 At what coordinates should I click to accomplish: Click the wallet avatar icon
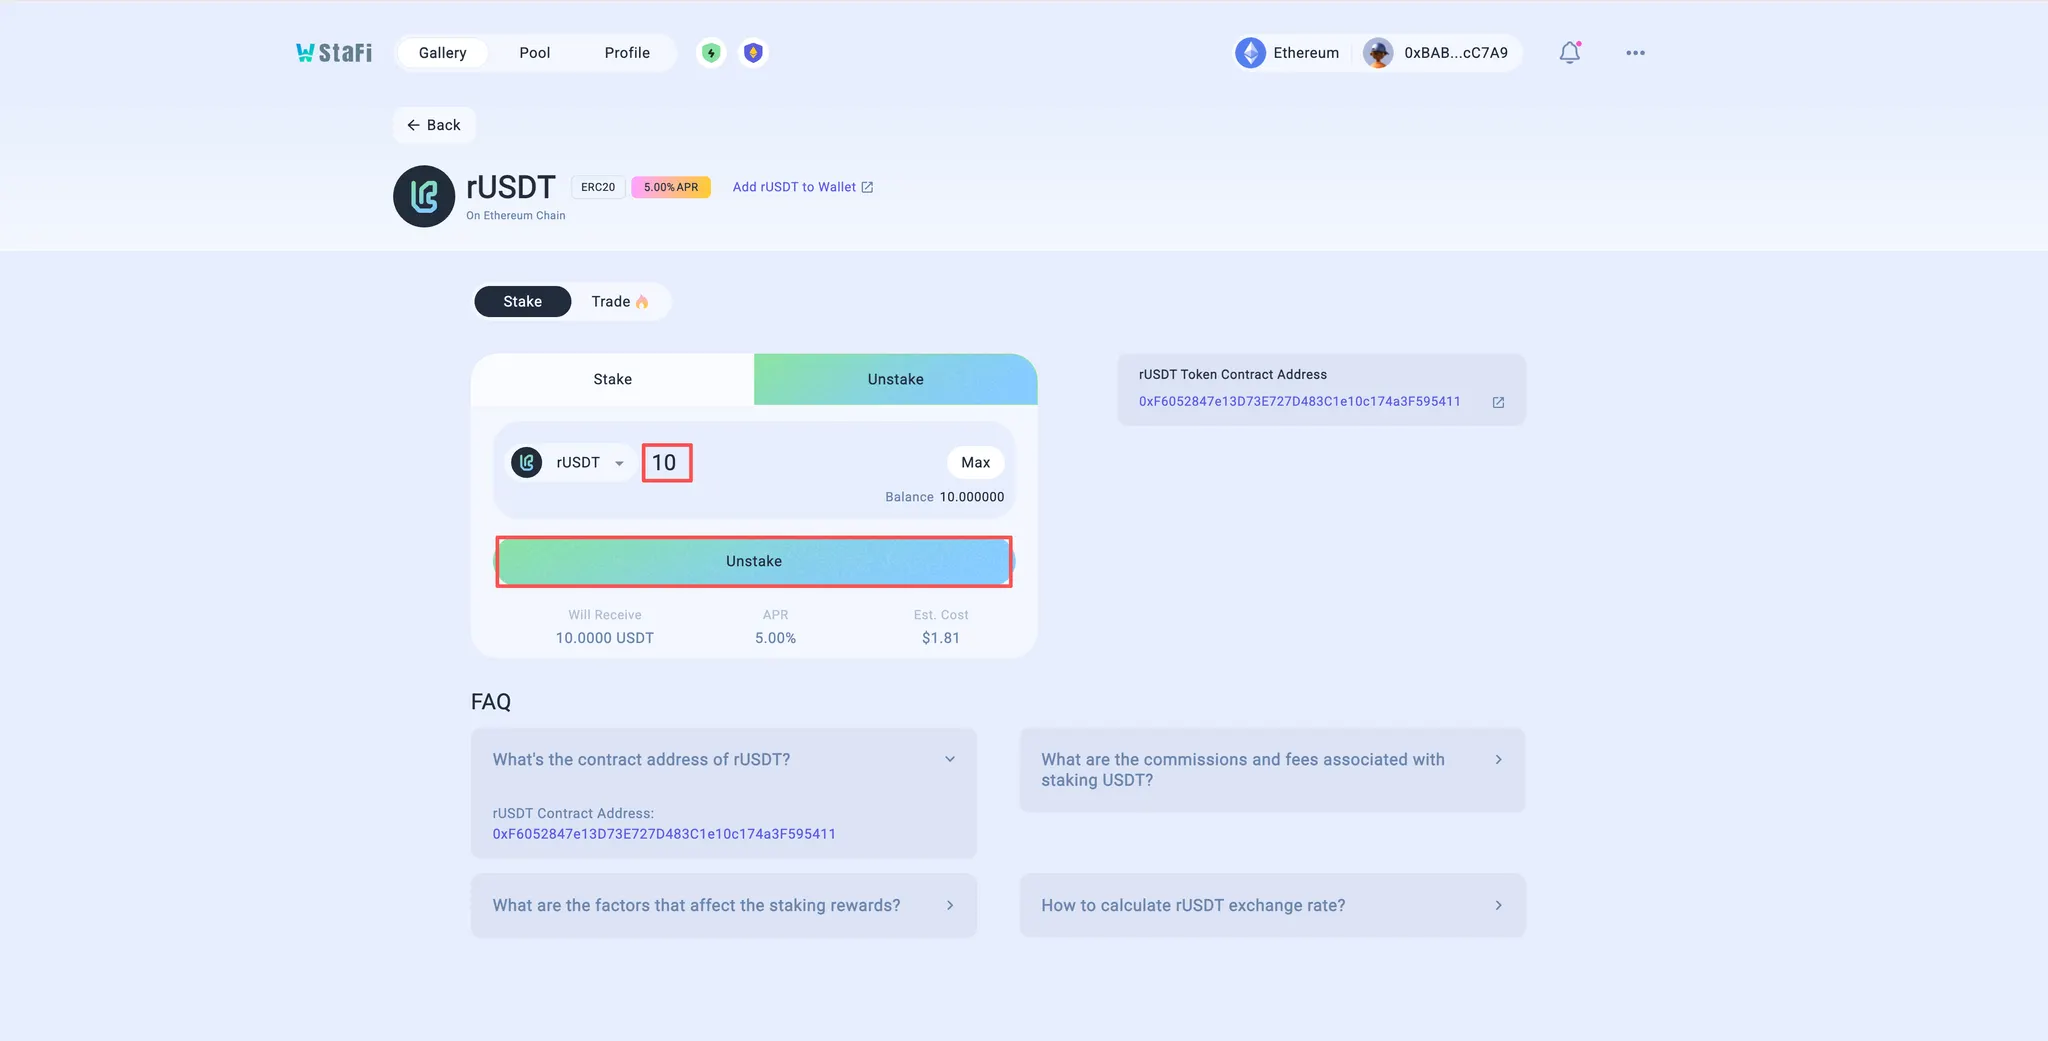pyautogui.click(x=1378, y=53)
